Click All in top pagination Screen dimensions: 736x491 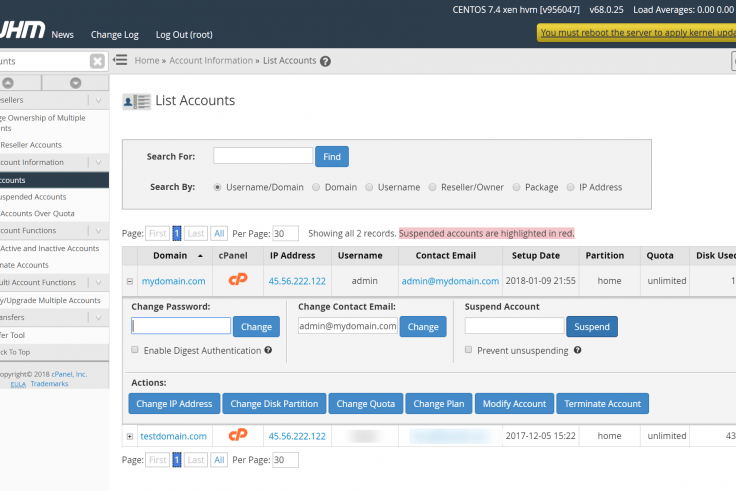tap(219, 233)
